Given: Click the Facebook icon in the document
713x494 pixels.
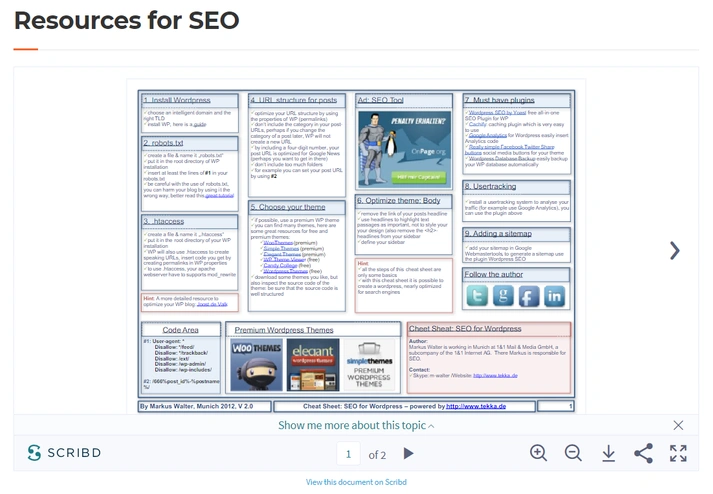Looking at the screenshot, I should coord(529,296).
